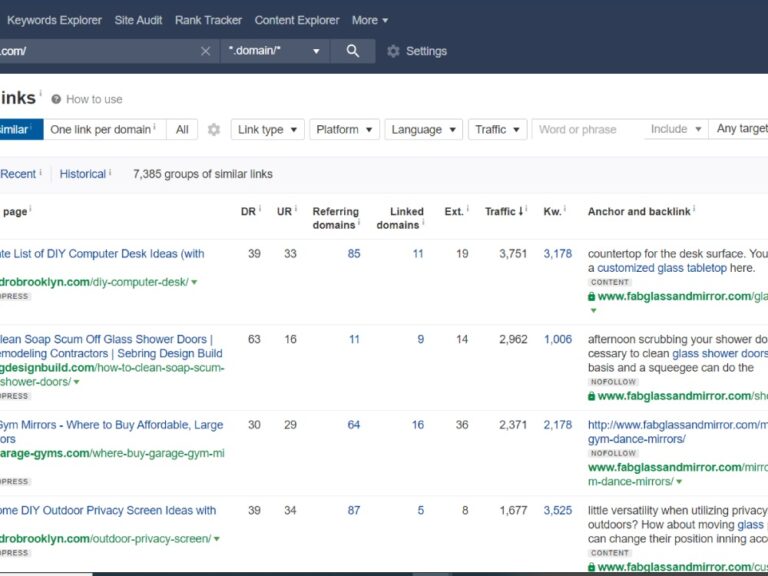
Task: Click the glass shower doors anchor link
Action: pos(720,353)
